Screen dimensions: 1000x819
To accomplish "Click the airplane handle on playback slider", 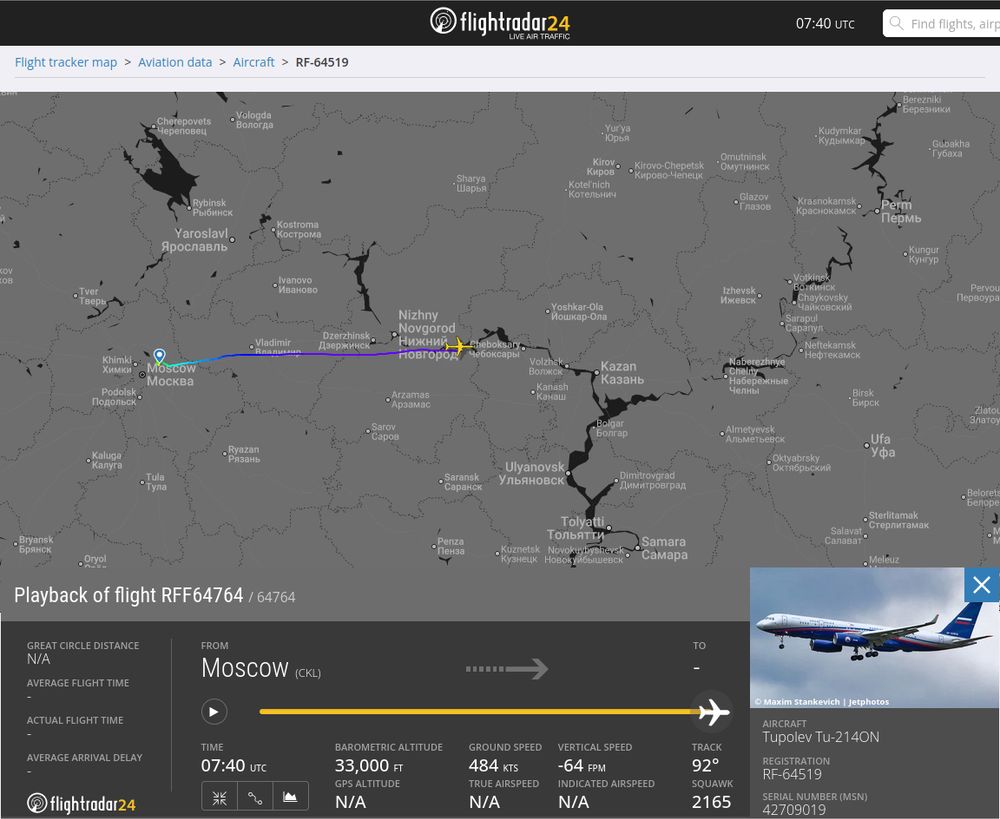I will click(712, 711).
